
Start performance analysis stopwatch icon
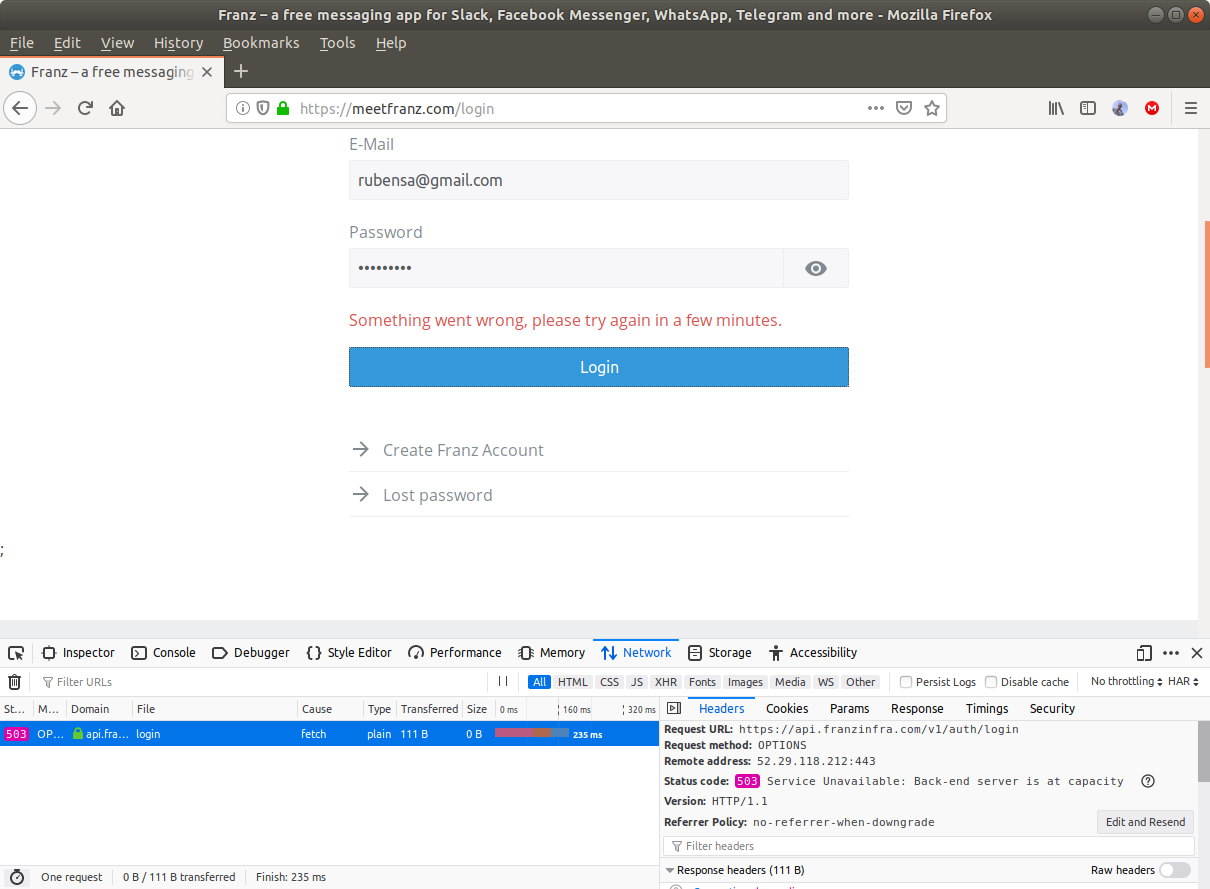coord(17,877)
